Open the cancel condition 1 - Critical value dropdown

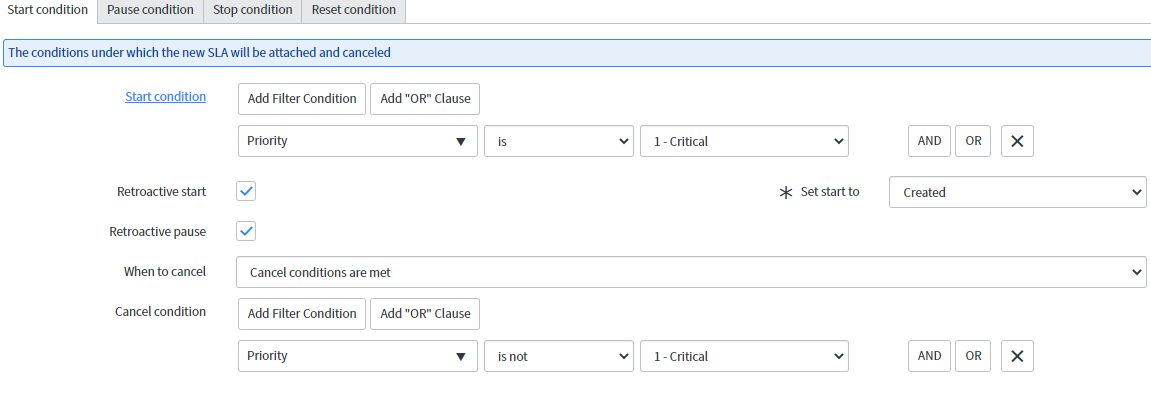[x=744, y=356]
